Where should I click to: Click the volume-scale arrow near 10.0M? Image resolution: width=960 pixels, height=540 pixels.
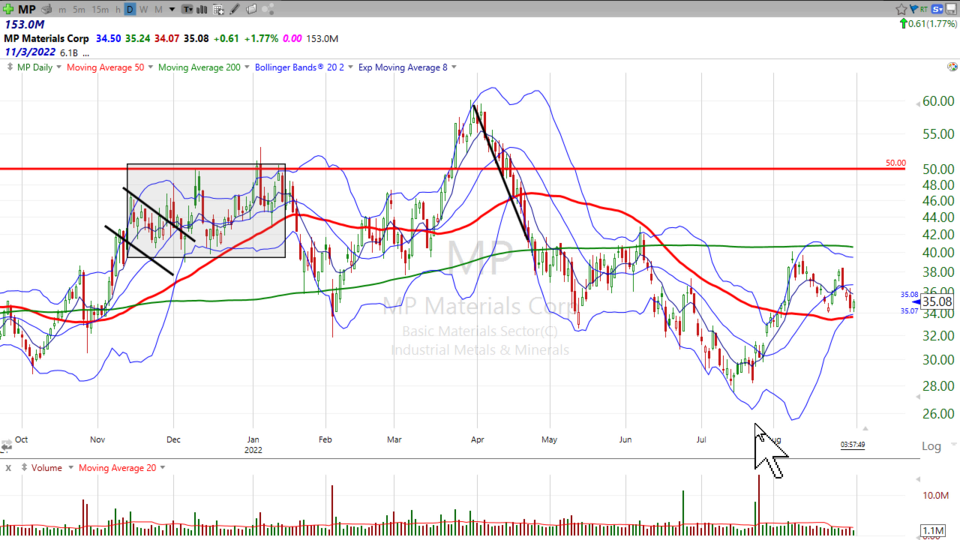click(918, 479)
